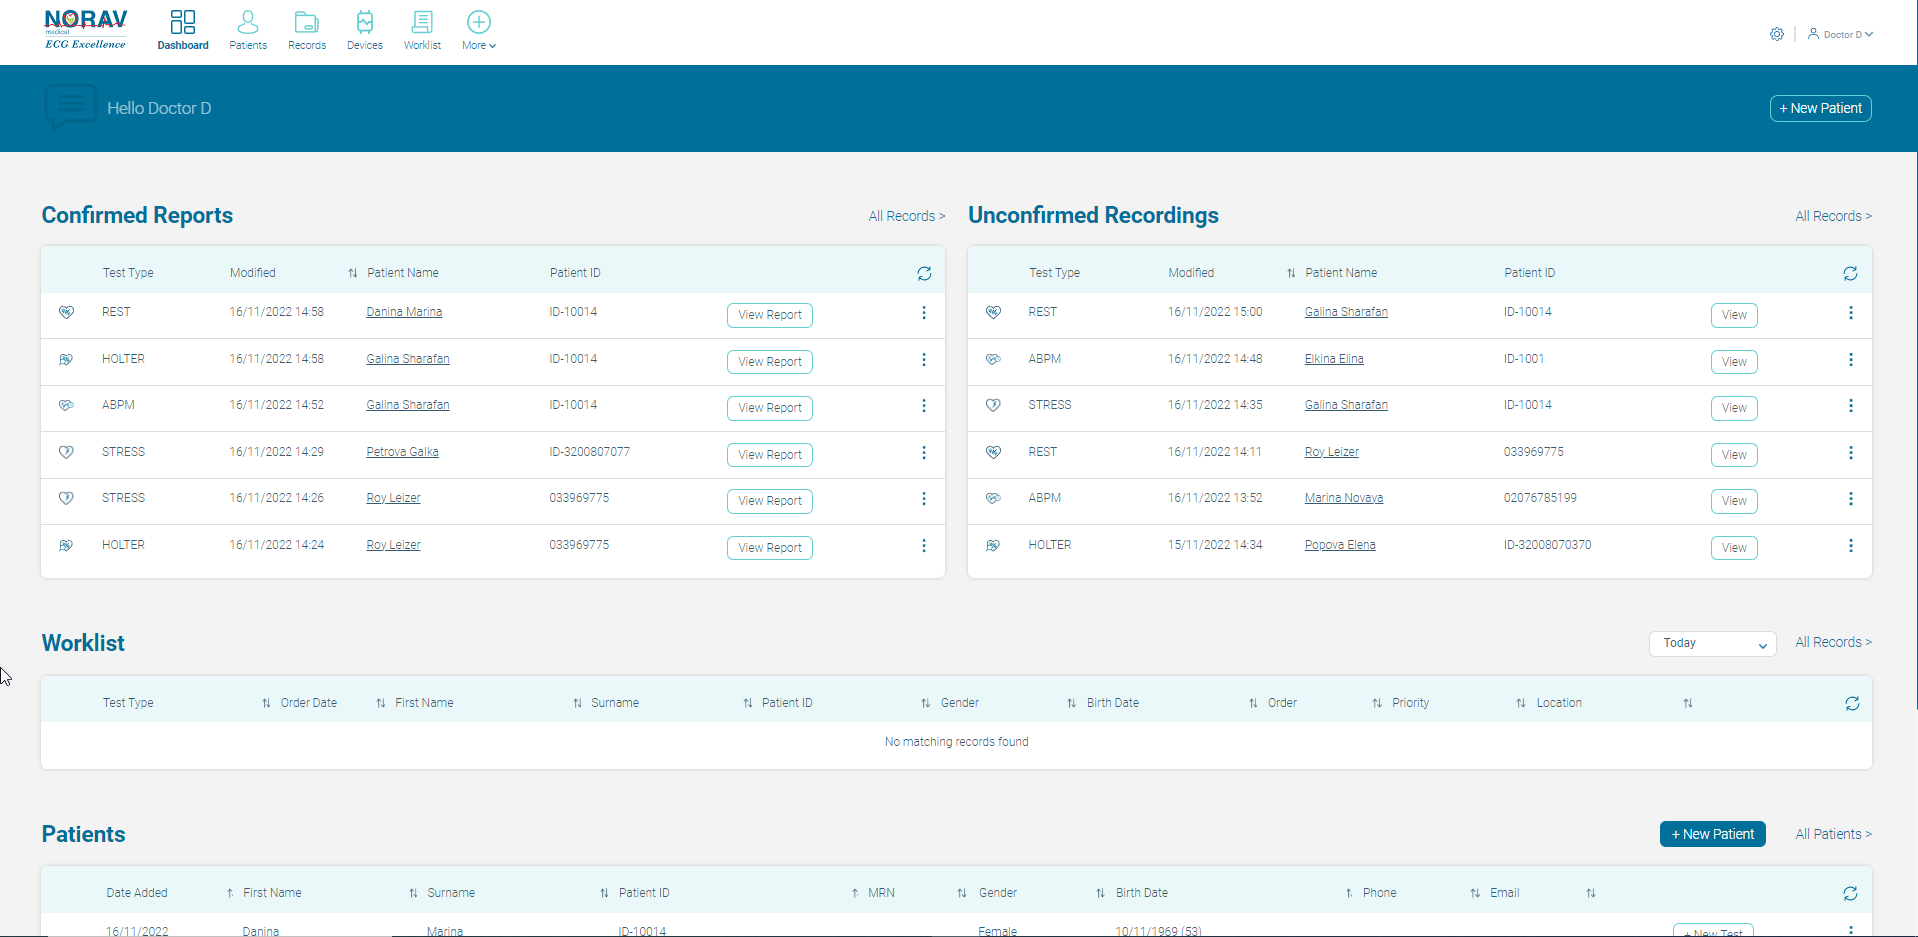This screenshot has height=937, width=1918.
Task: Open row menu for Elkina Elina recording
Action: [1851, 360]
